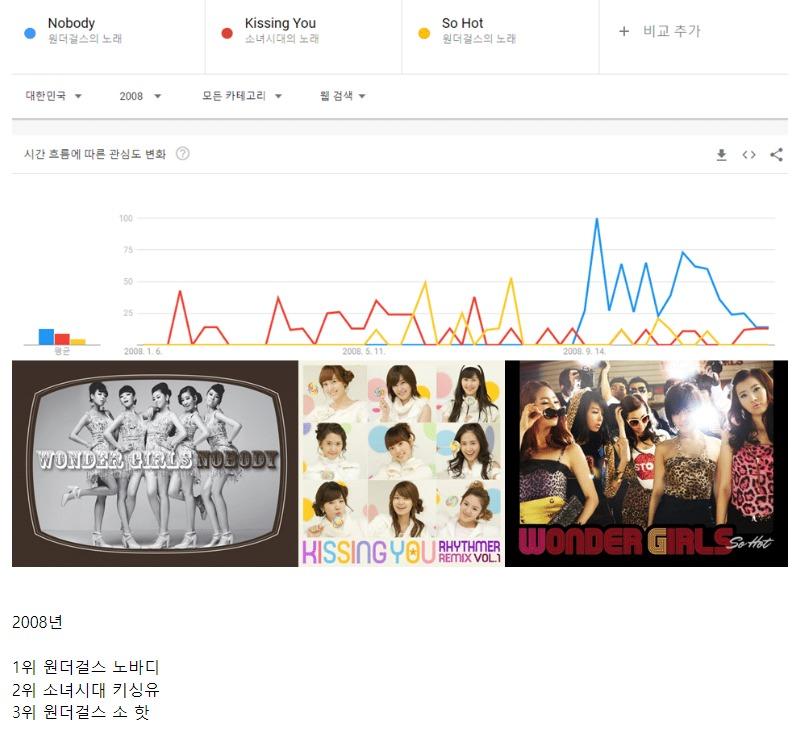Select the Nobody search term card
Image resolution: width=800 pixels, height=746 pixels.
108,37
